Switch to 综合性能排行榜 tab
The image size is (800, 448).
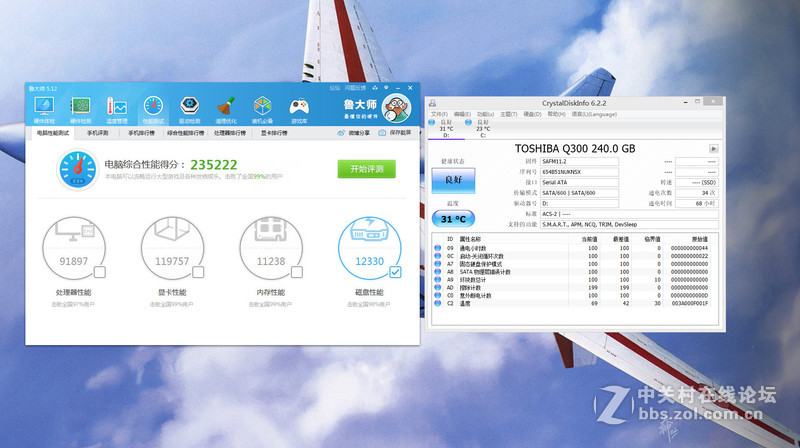pos(186,133)
